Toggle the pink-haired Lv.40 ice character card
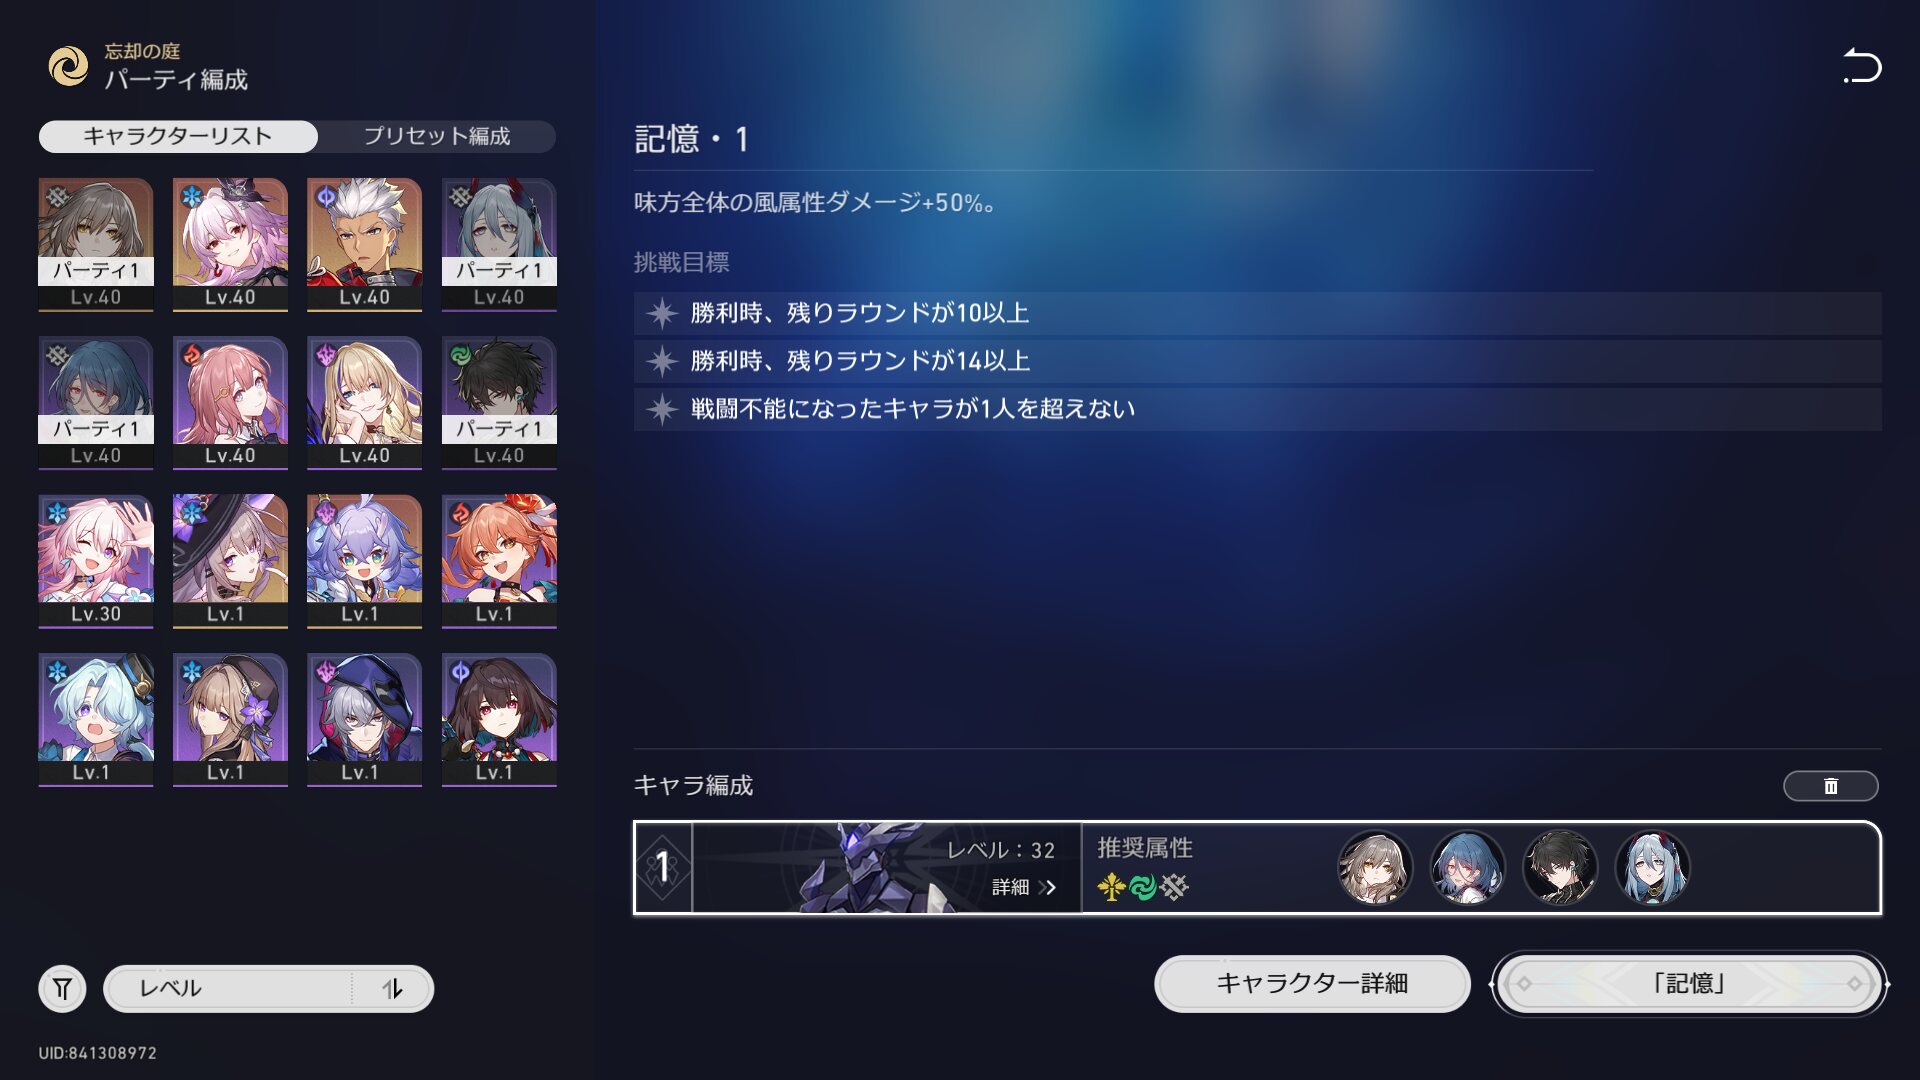Viewport: 1920px width, 1080px height. coord(230,245)
